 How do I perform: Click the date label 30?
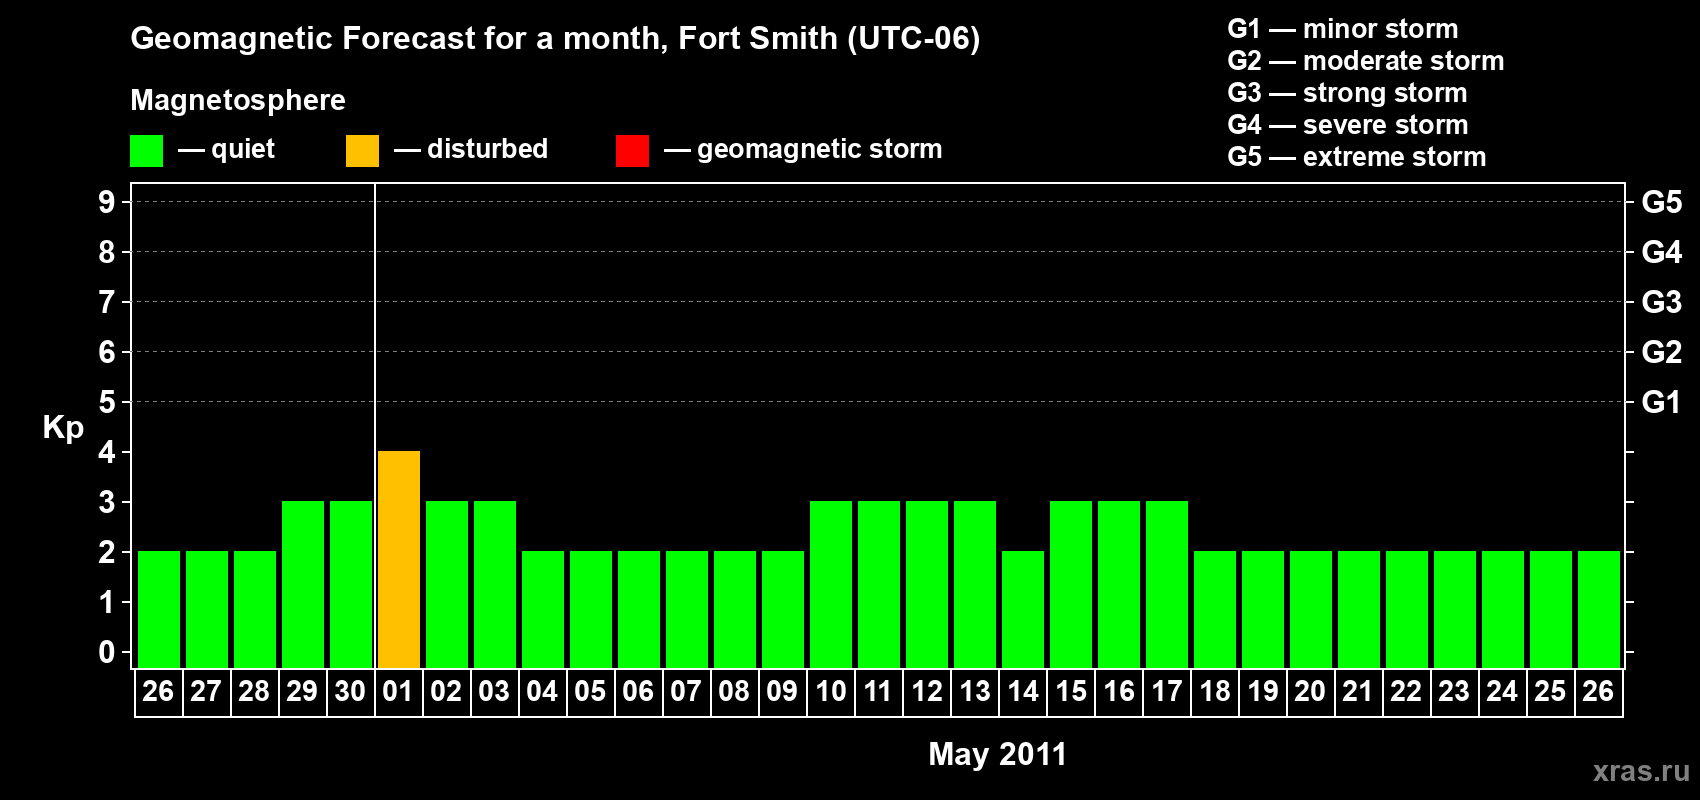(x=350, y=692)
